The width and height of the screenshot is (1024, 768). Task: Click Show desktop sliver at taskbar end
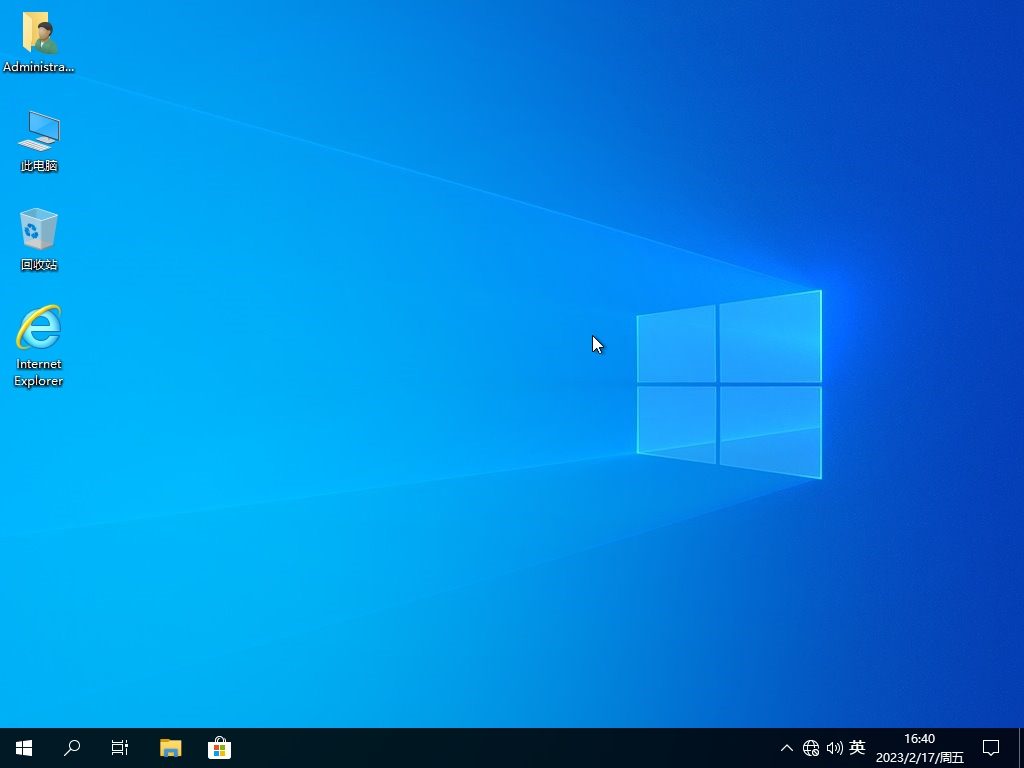click(x=1021, y=748)
